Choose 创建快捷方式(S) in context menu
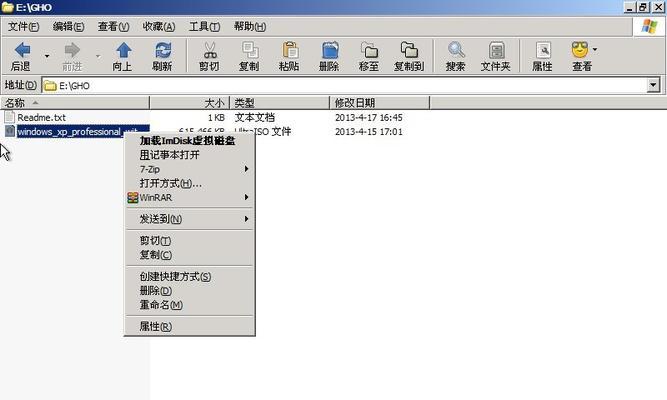This screenshot has height=400, width=667. [x=189, y=277]
